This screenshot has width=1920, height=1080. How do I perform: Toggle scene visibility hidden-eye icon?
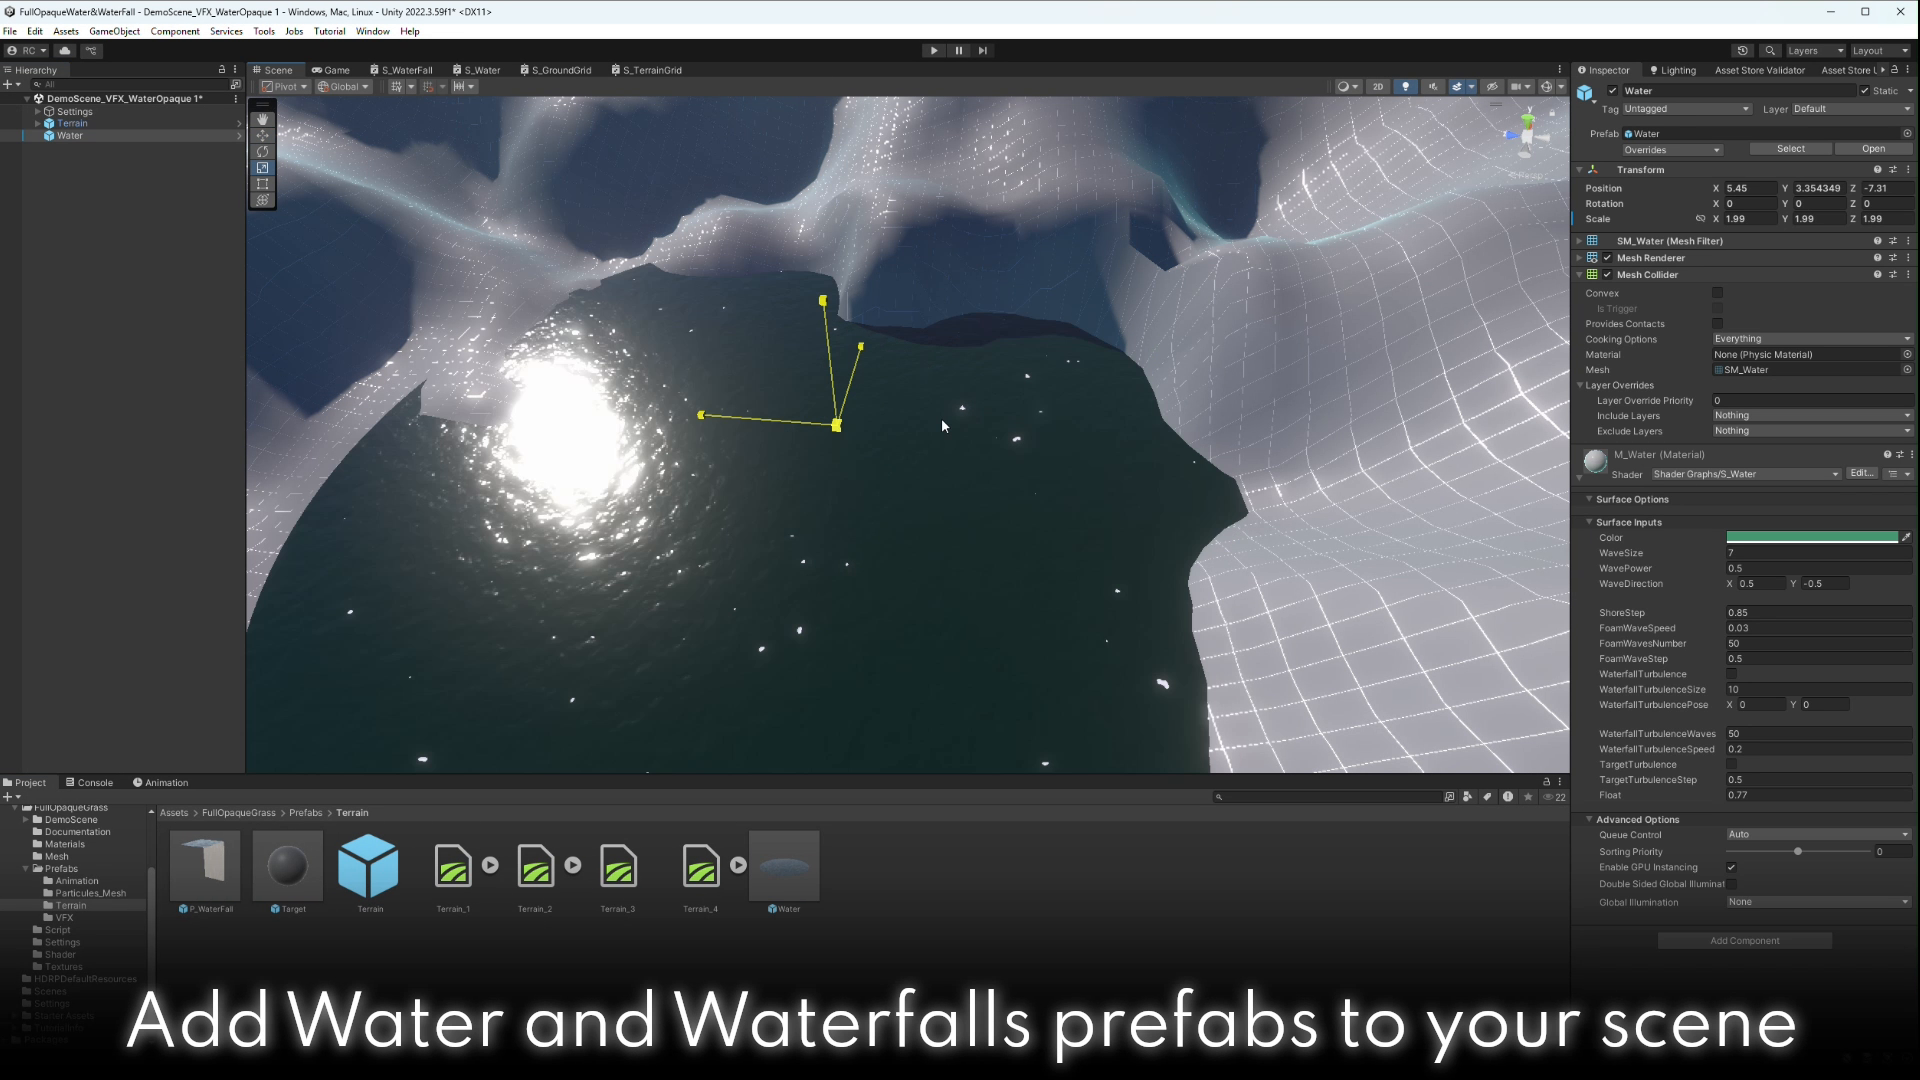pos(1492,87)
